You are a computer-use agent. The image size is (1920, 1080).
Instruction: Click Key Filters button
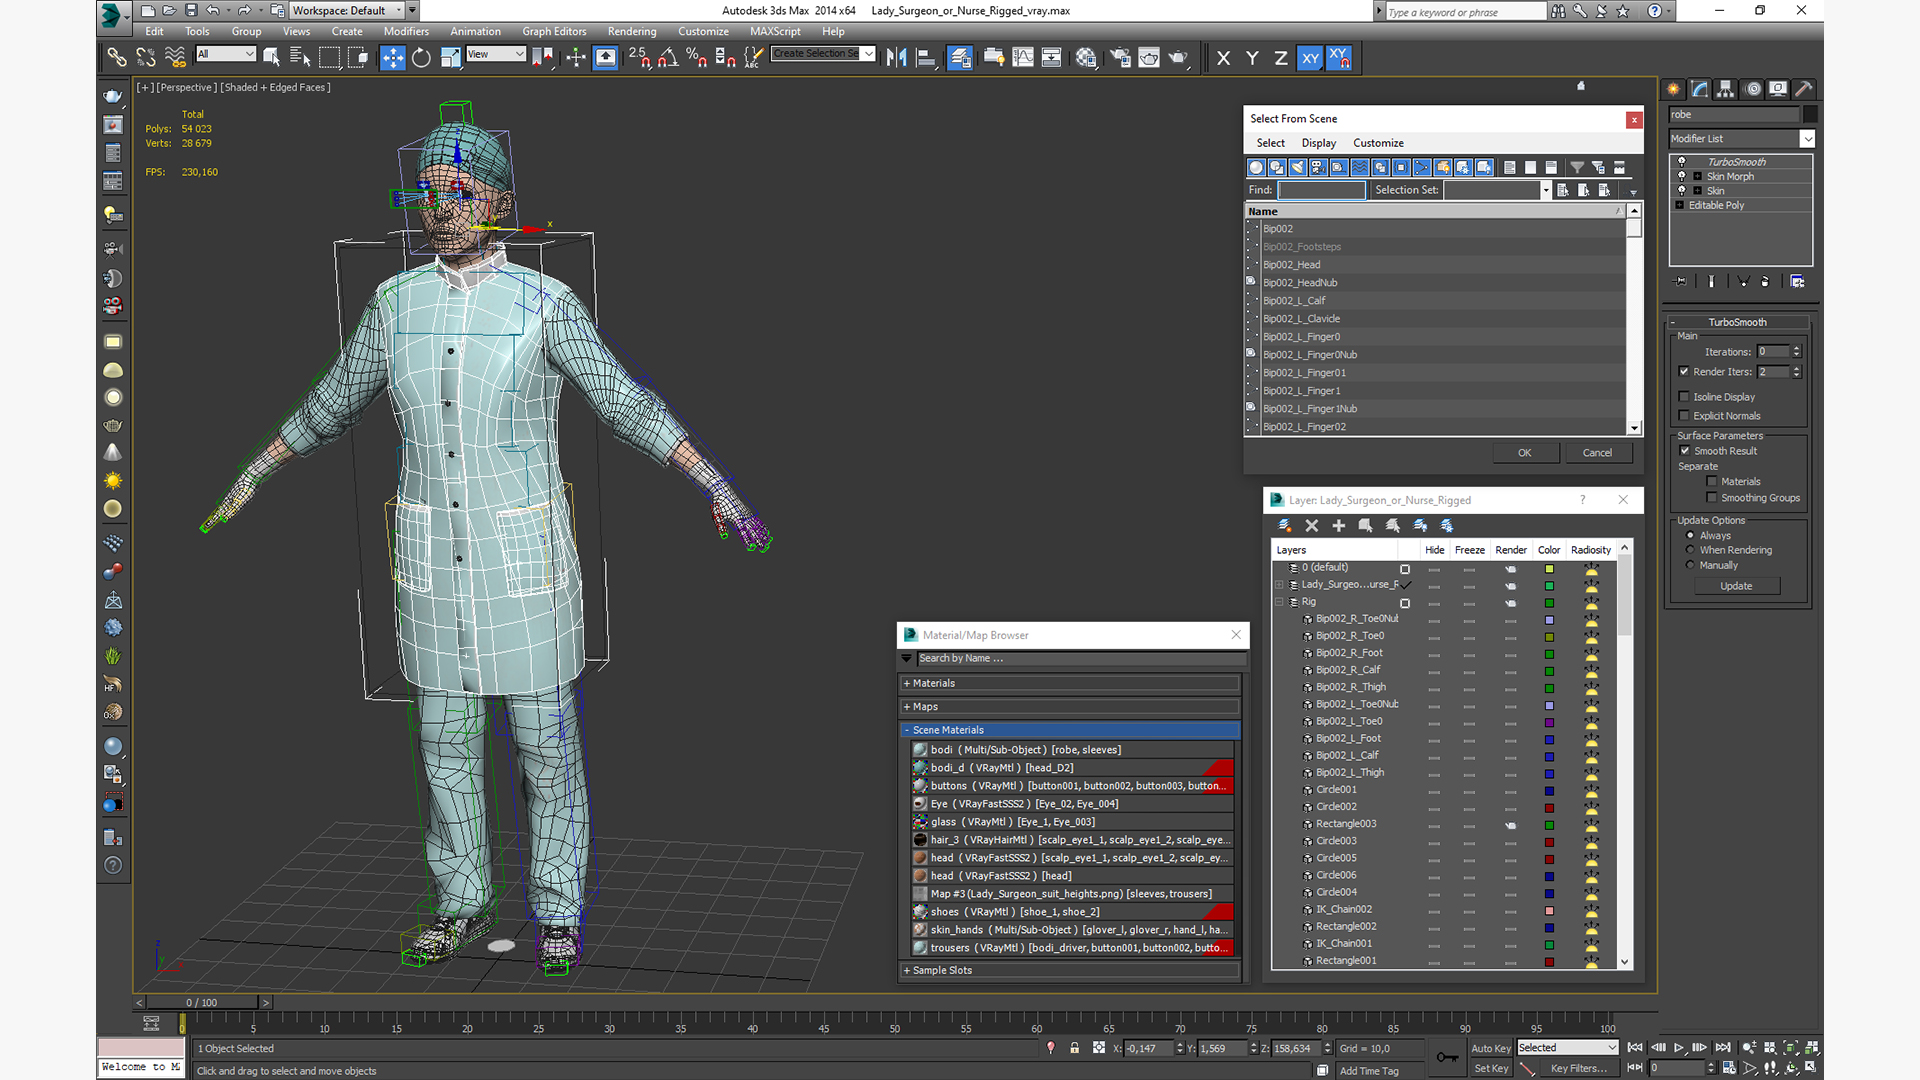[x=1578, y=1069]
